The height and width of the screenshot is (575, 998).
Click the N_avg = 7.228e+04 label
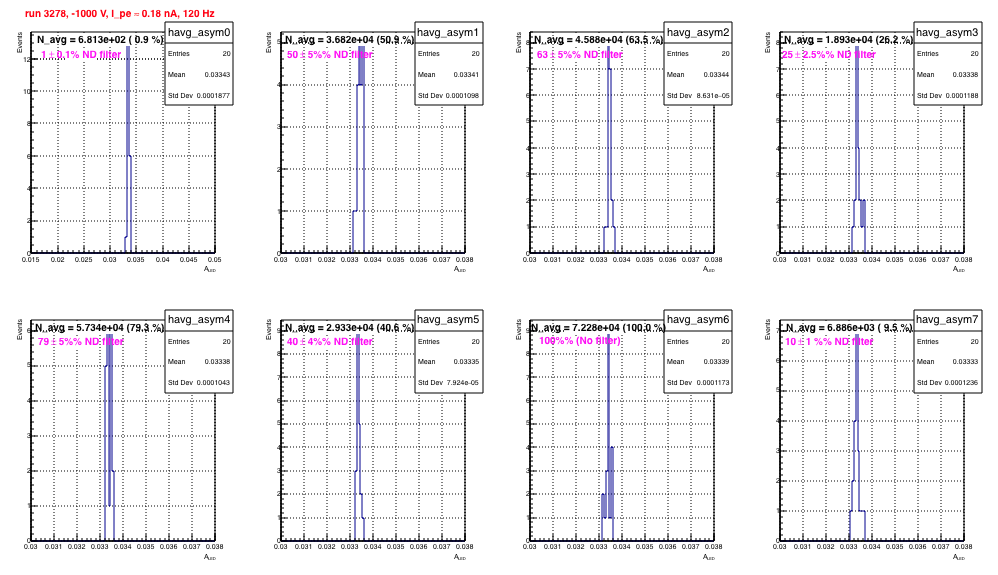coord(598,328)
